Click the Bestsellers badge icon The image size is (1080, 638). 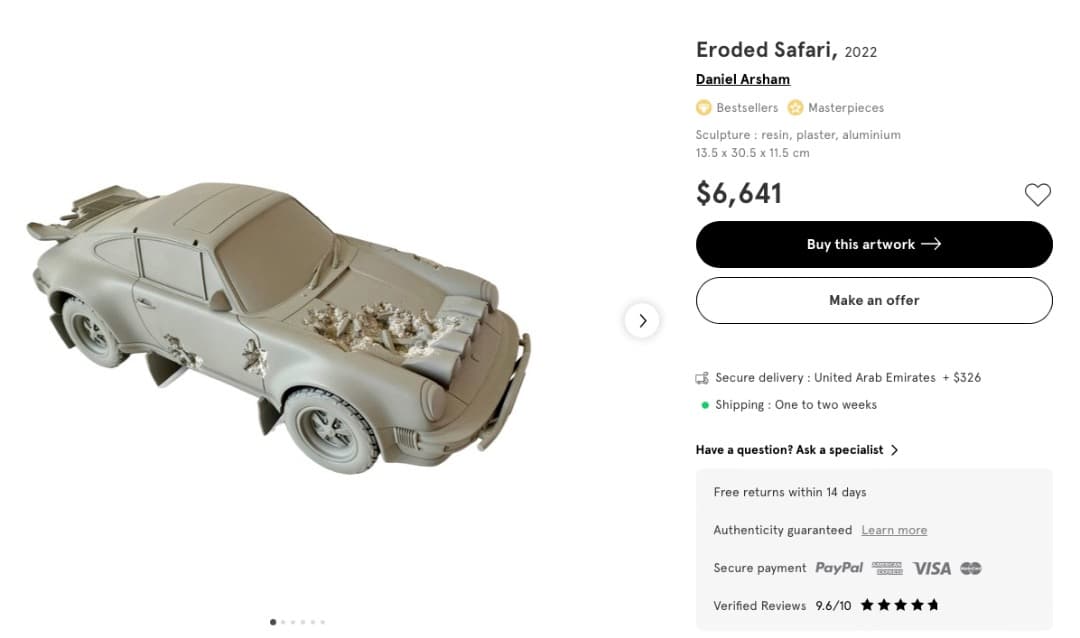(x=704, y=107)
